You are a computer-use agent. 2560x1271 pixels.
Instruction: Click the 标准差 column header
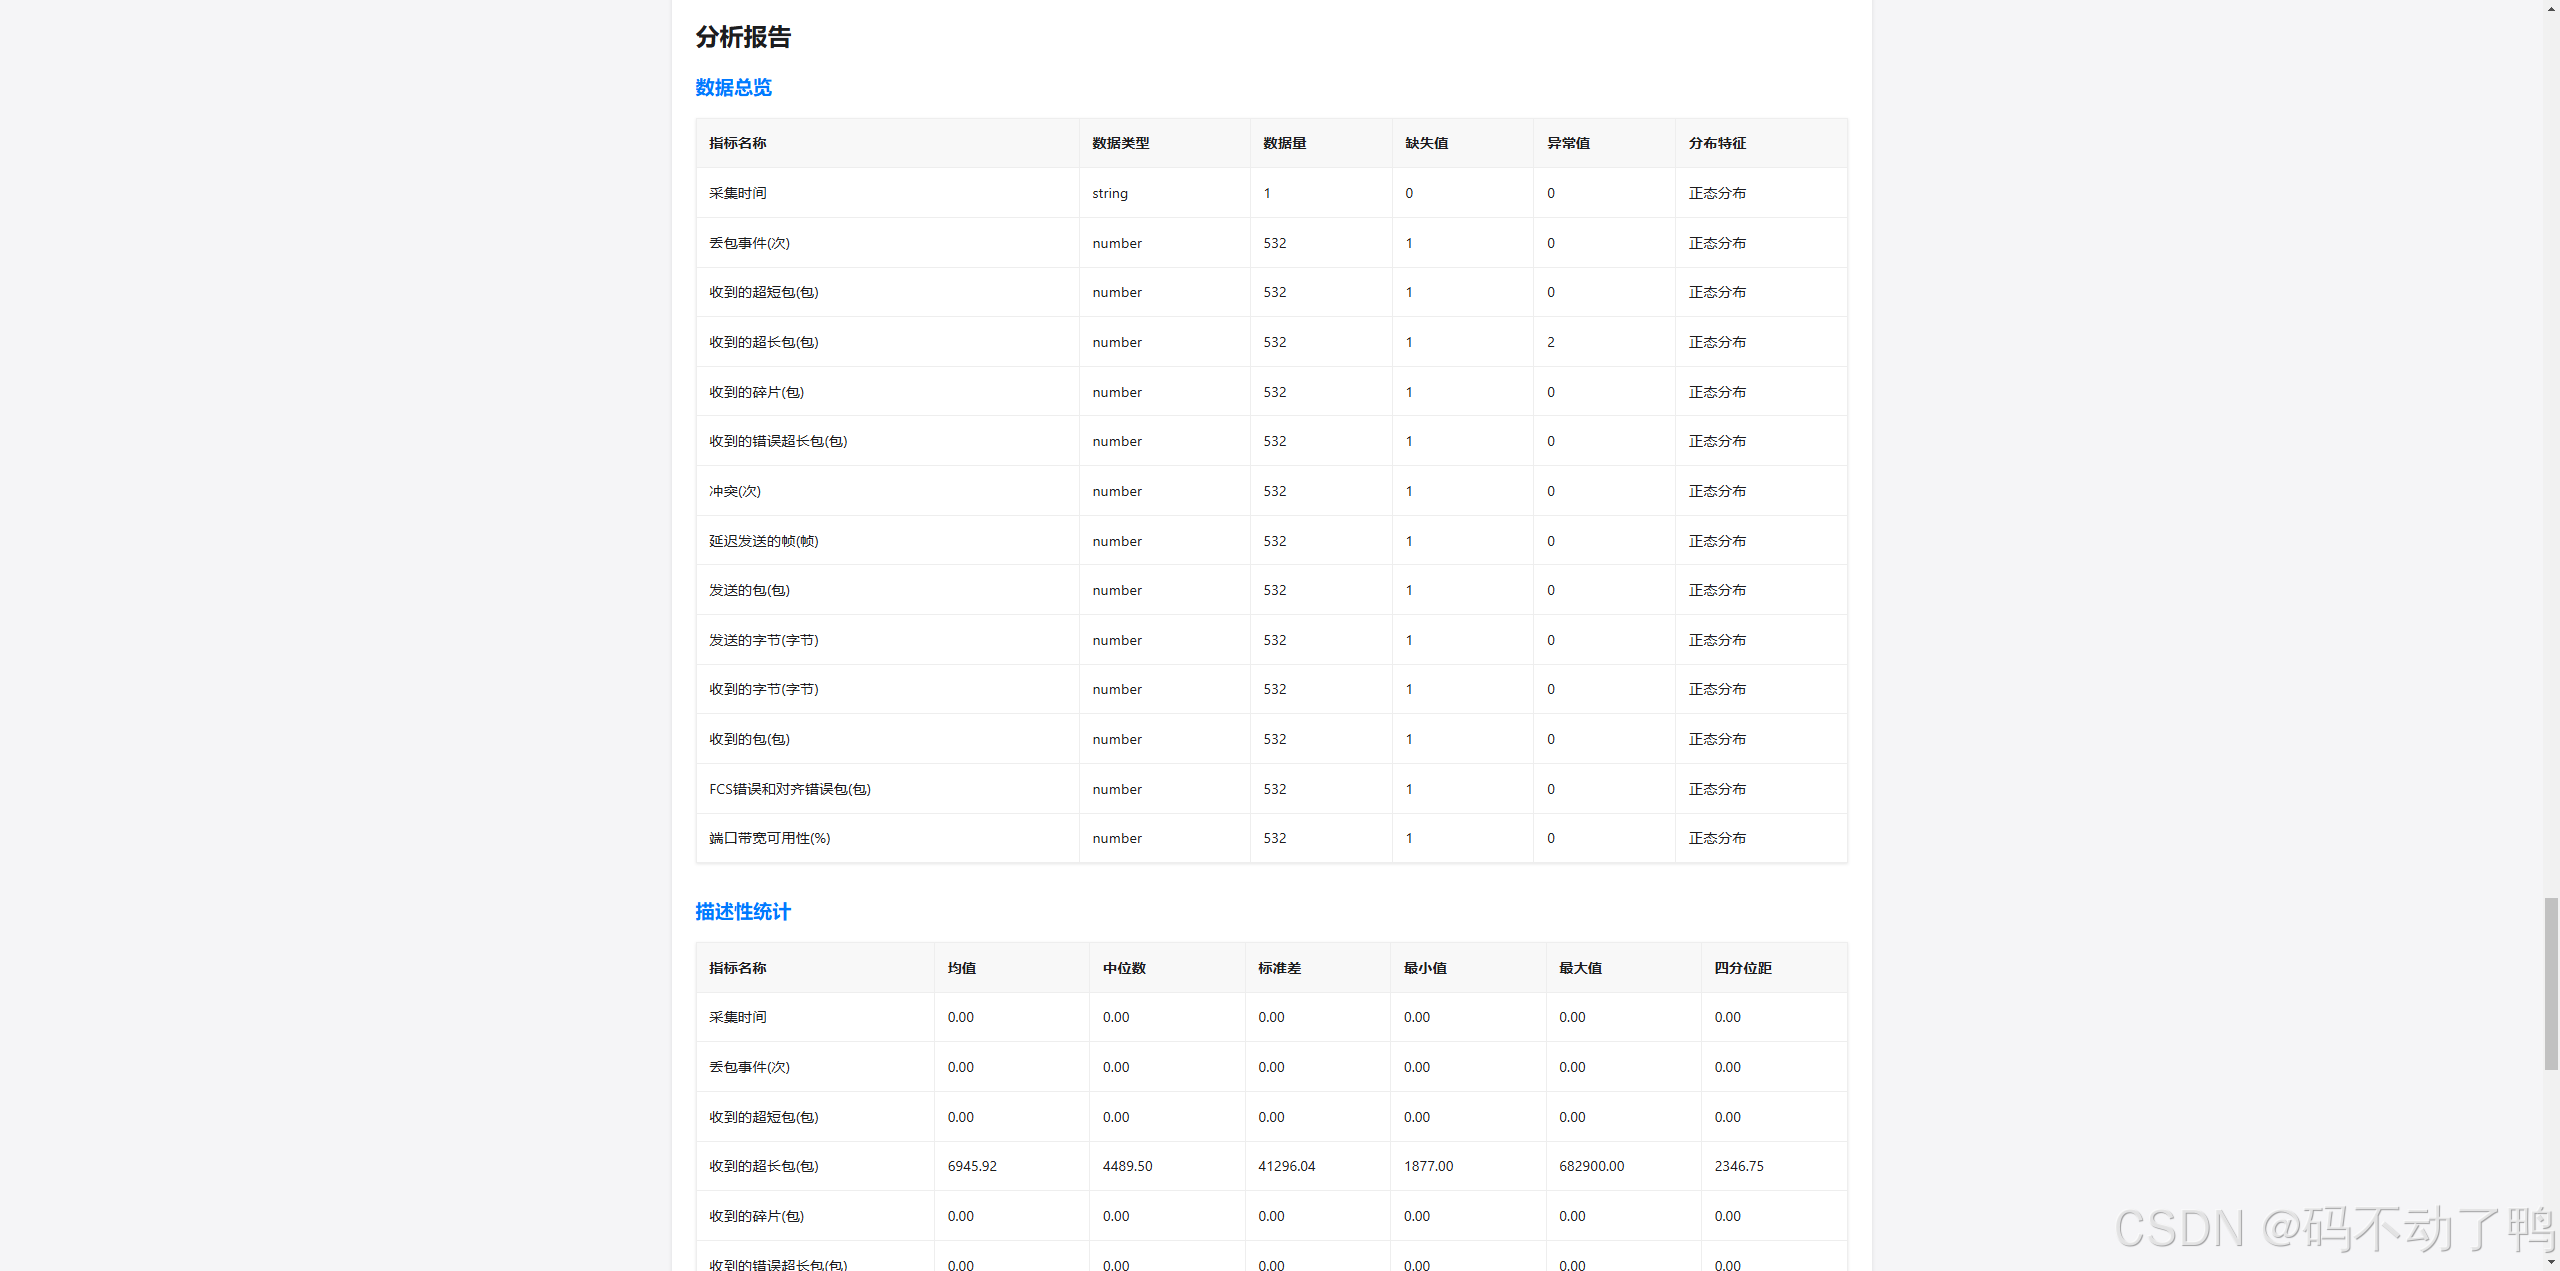click(1279, 968)
